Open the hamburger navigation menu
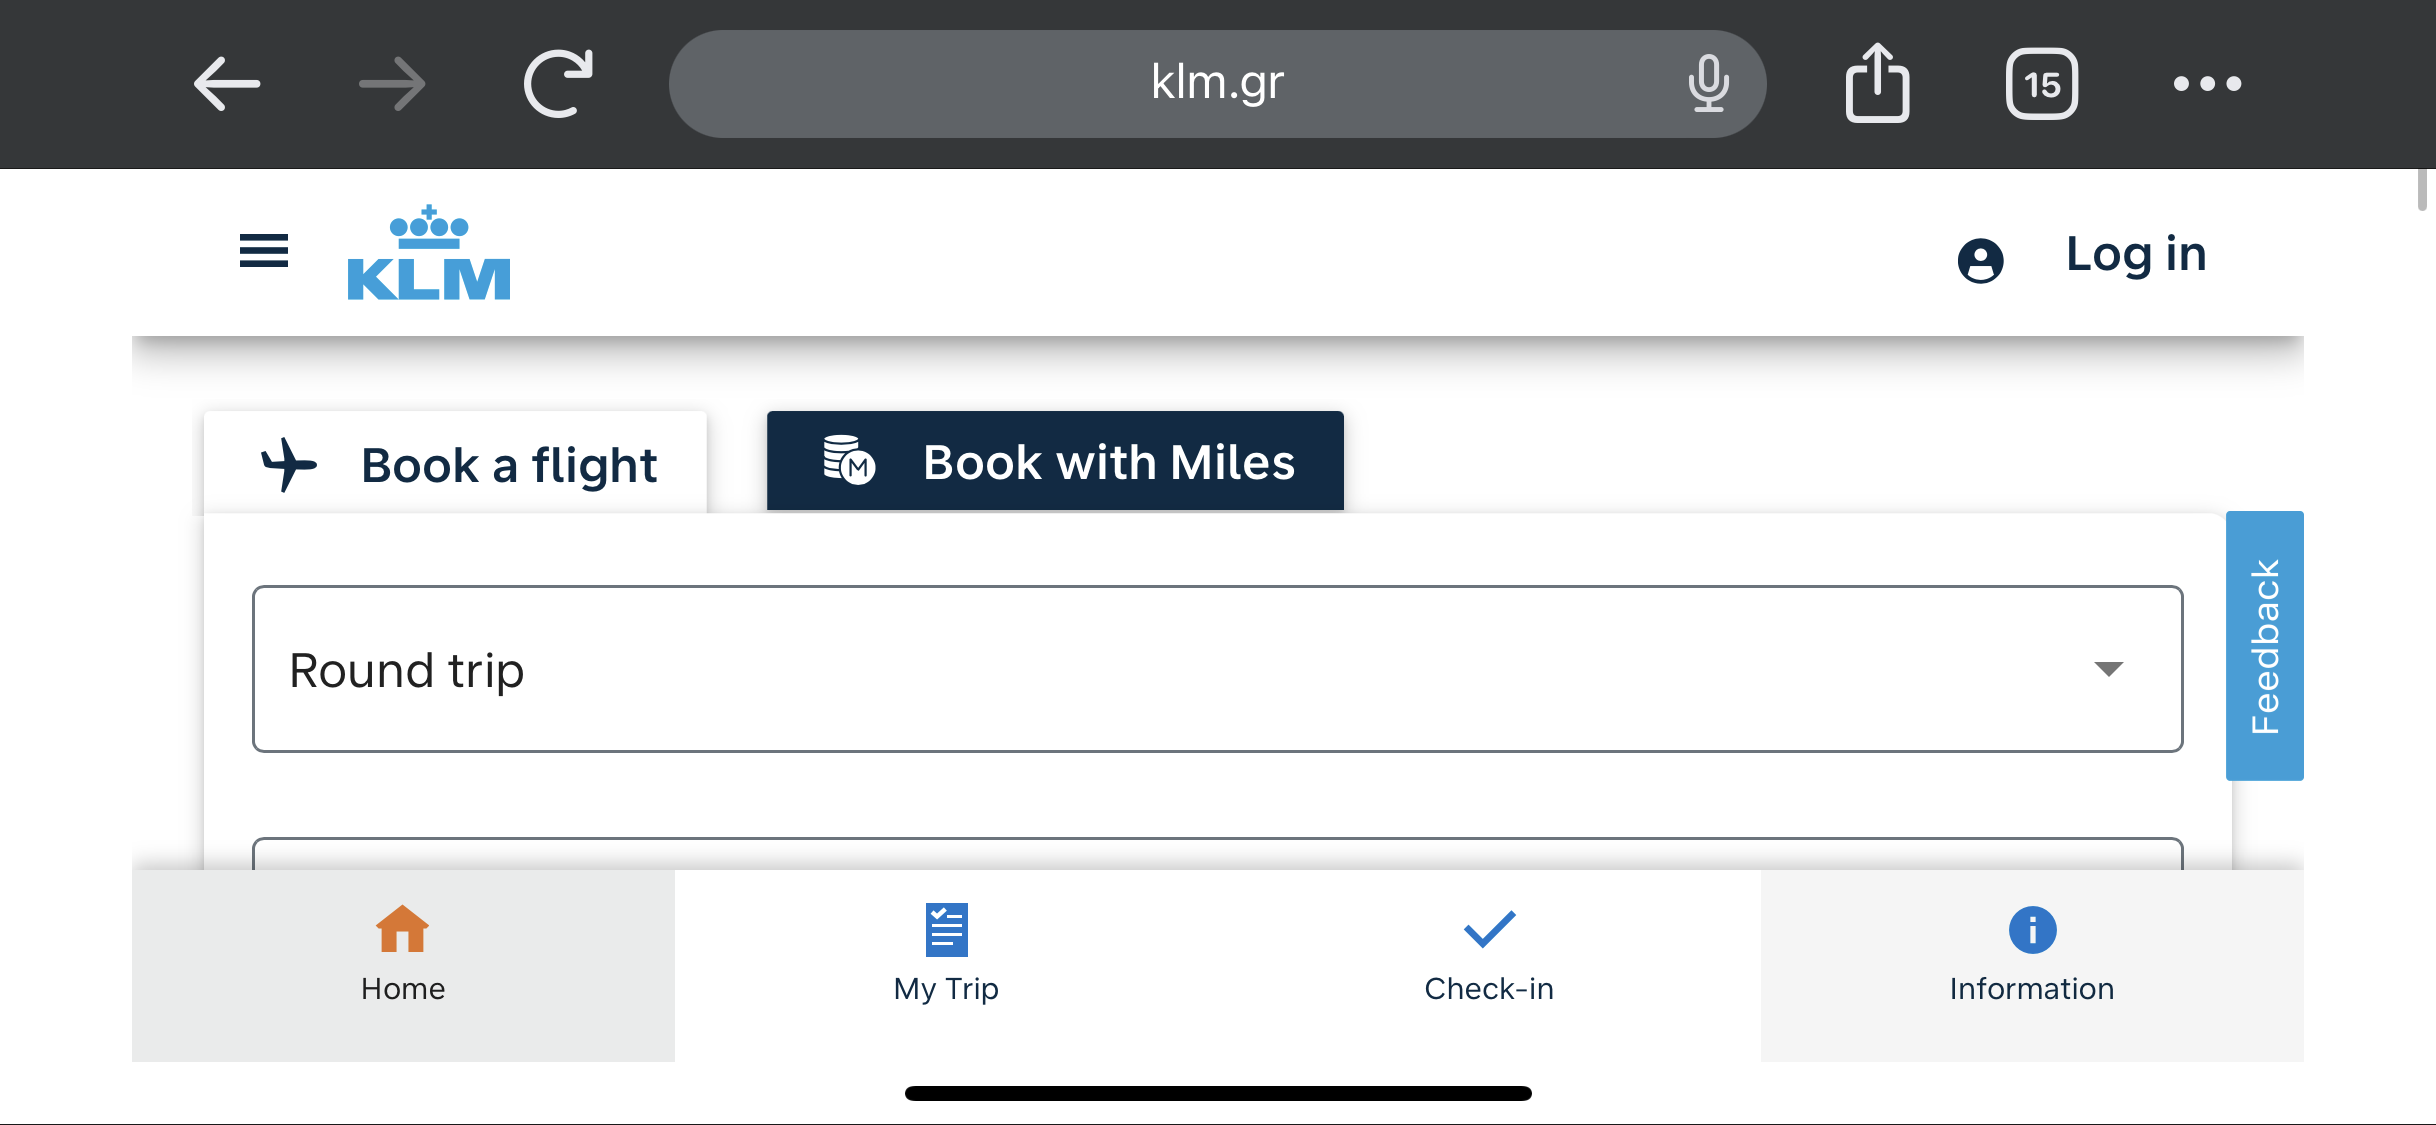The height and width of the screenshot is (1125, 2436). click(x=264, y=251)
